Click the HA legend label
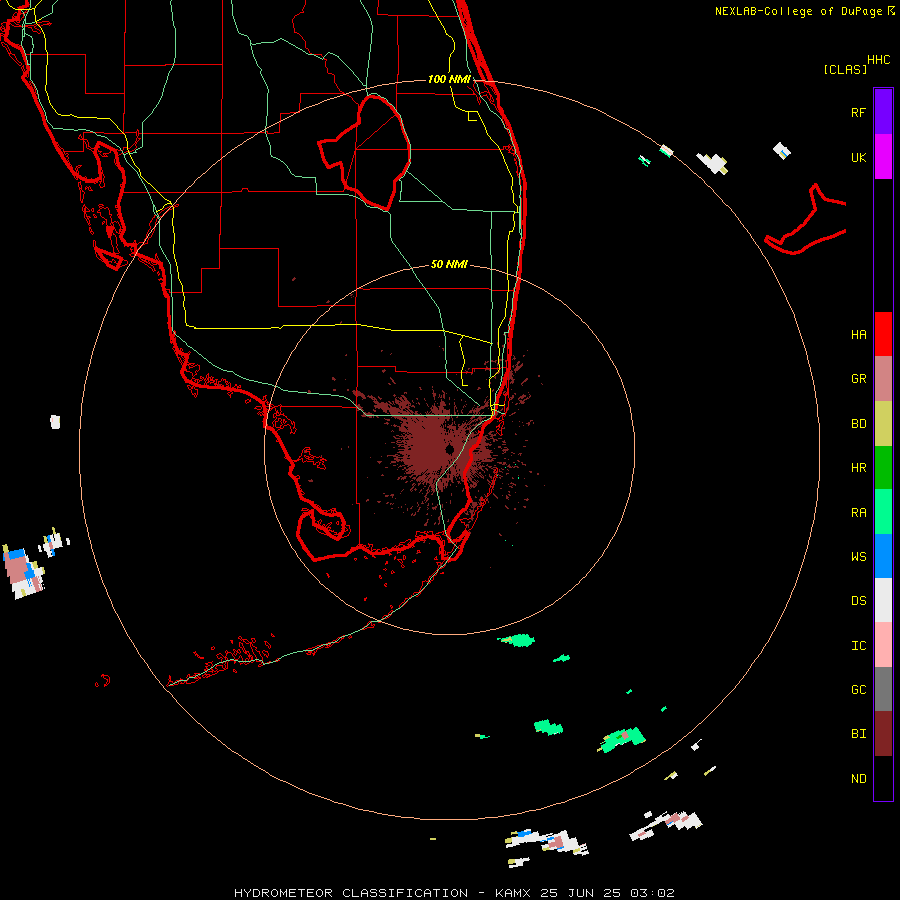Screen dimensions: 900x900 (858, 334)
